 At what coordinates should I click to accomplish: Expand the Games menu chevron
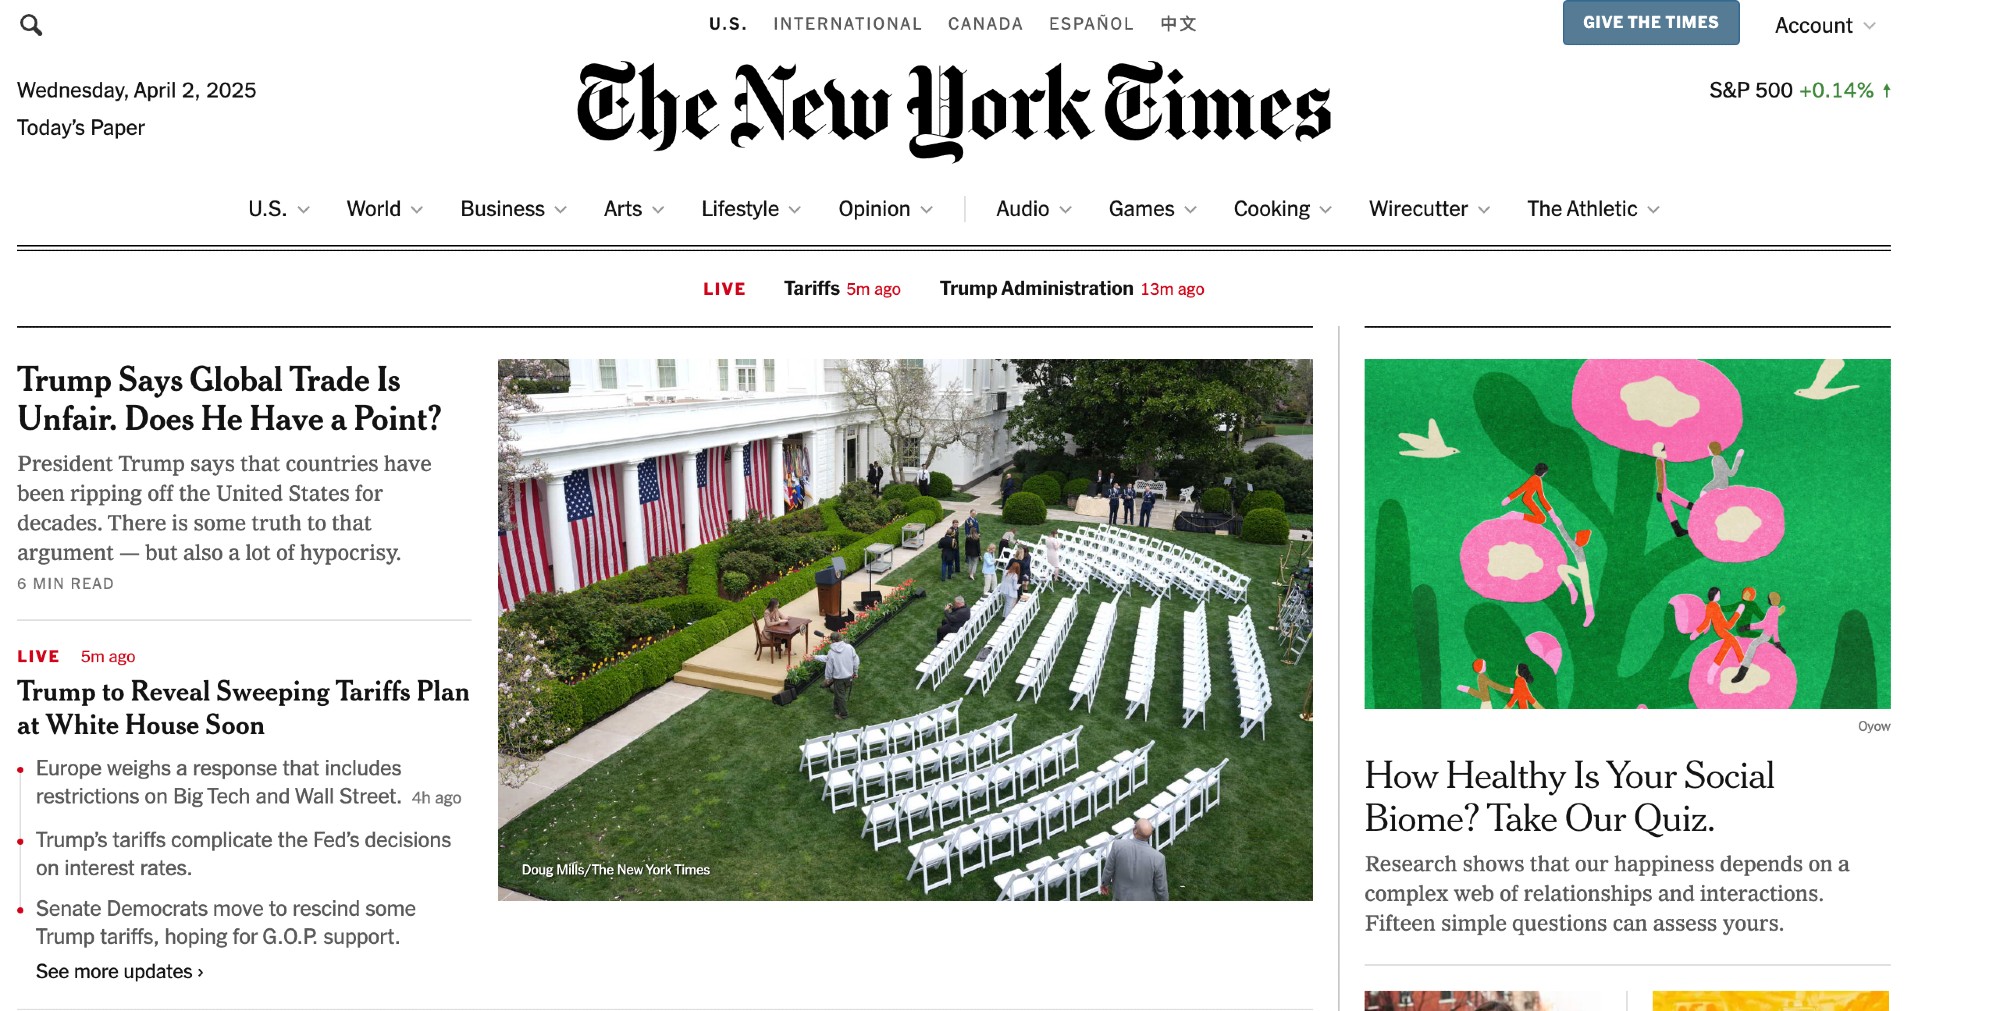[1190, 210]
